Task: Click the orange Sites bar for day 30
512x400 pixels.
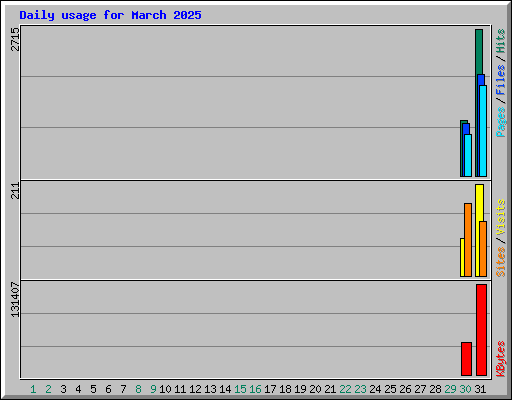Action: [x=468, y=240]
